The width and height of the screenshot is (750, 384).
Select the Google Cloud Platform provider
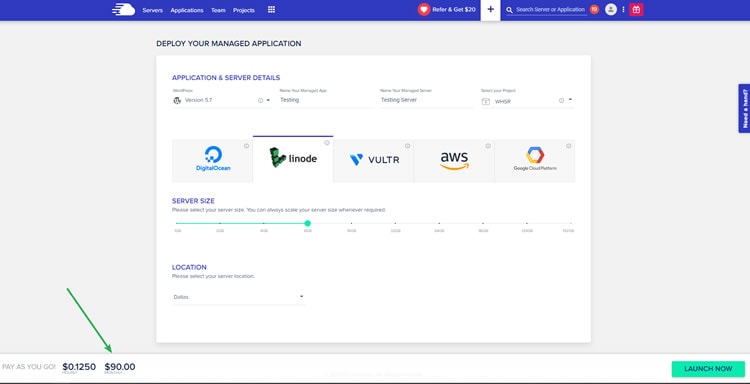[x=535, y=161]
